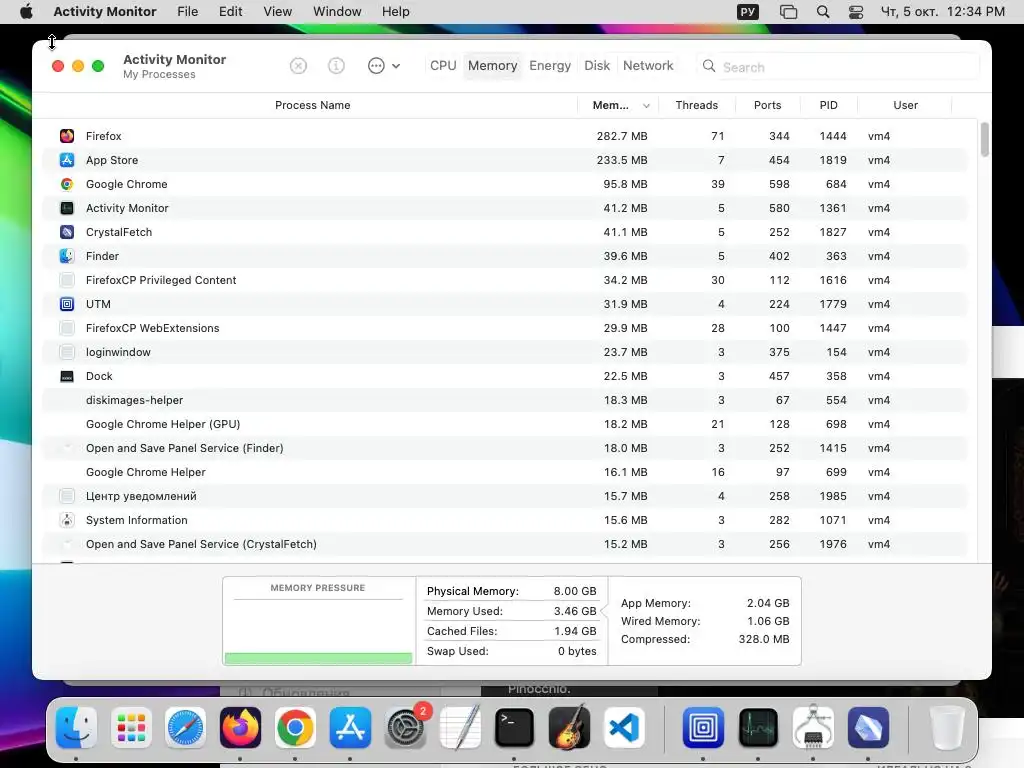1024x768 pixels.
Task: Open Terminal from the Dock
Action: 515,728
